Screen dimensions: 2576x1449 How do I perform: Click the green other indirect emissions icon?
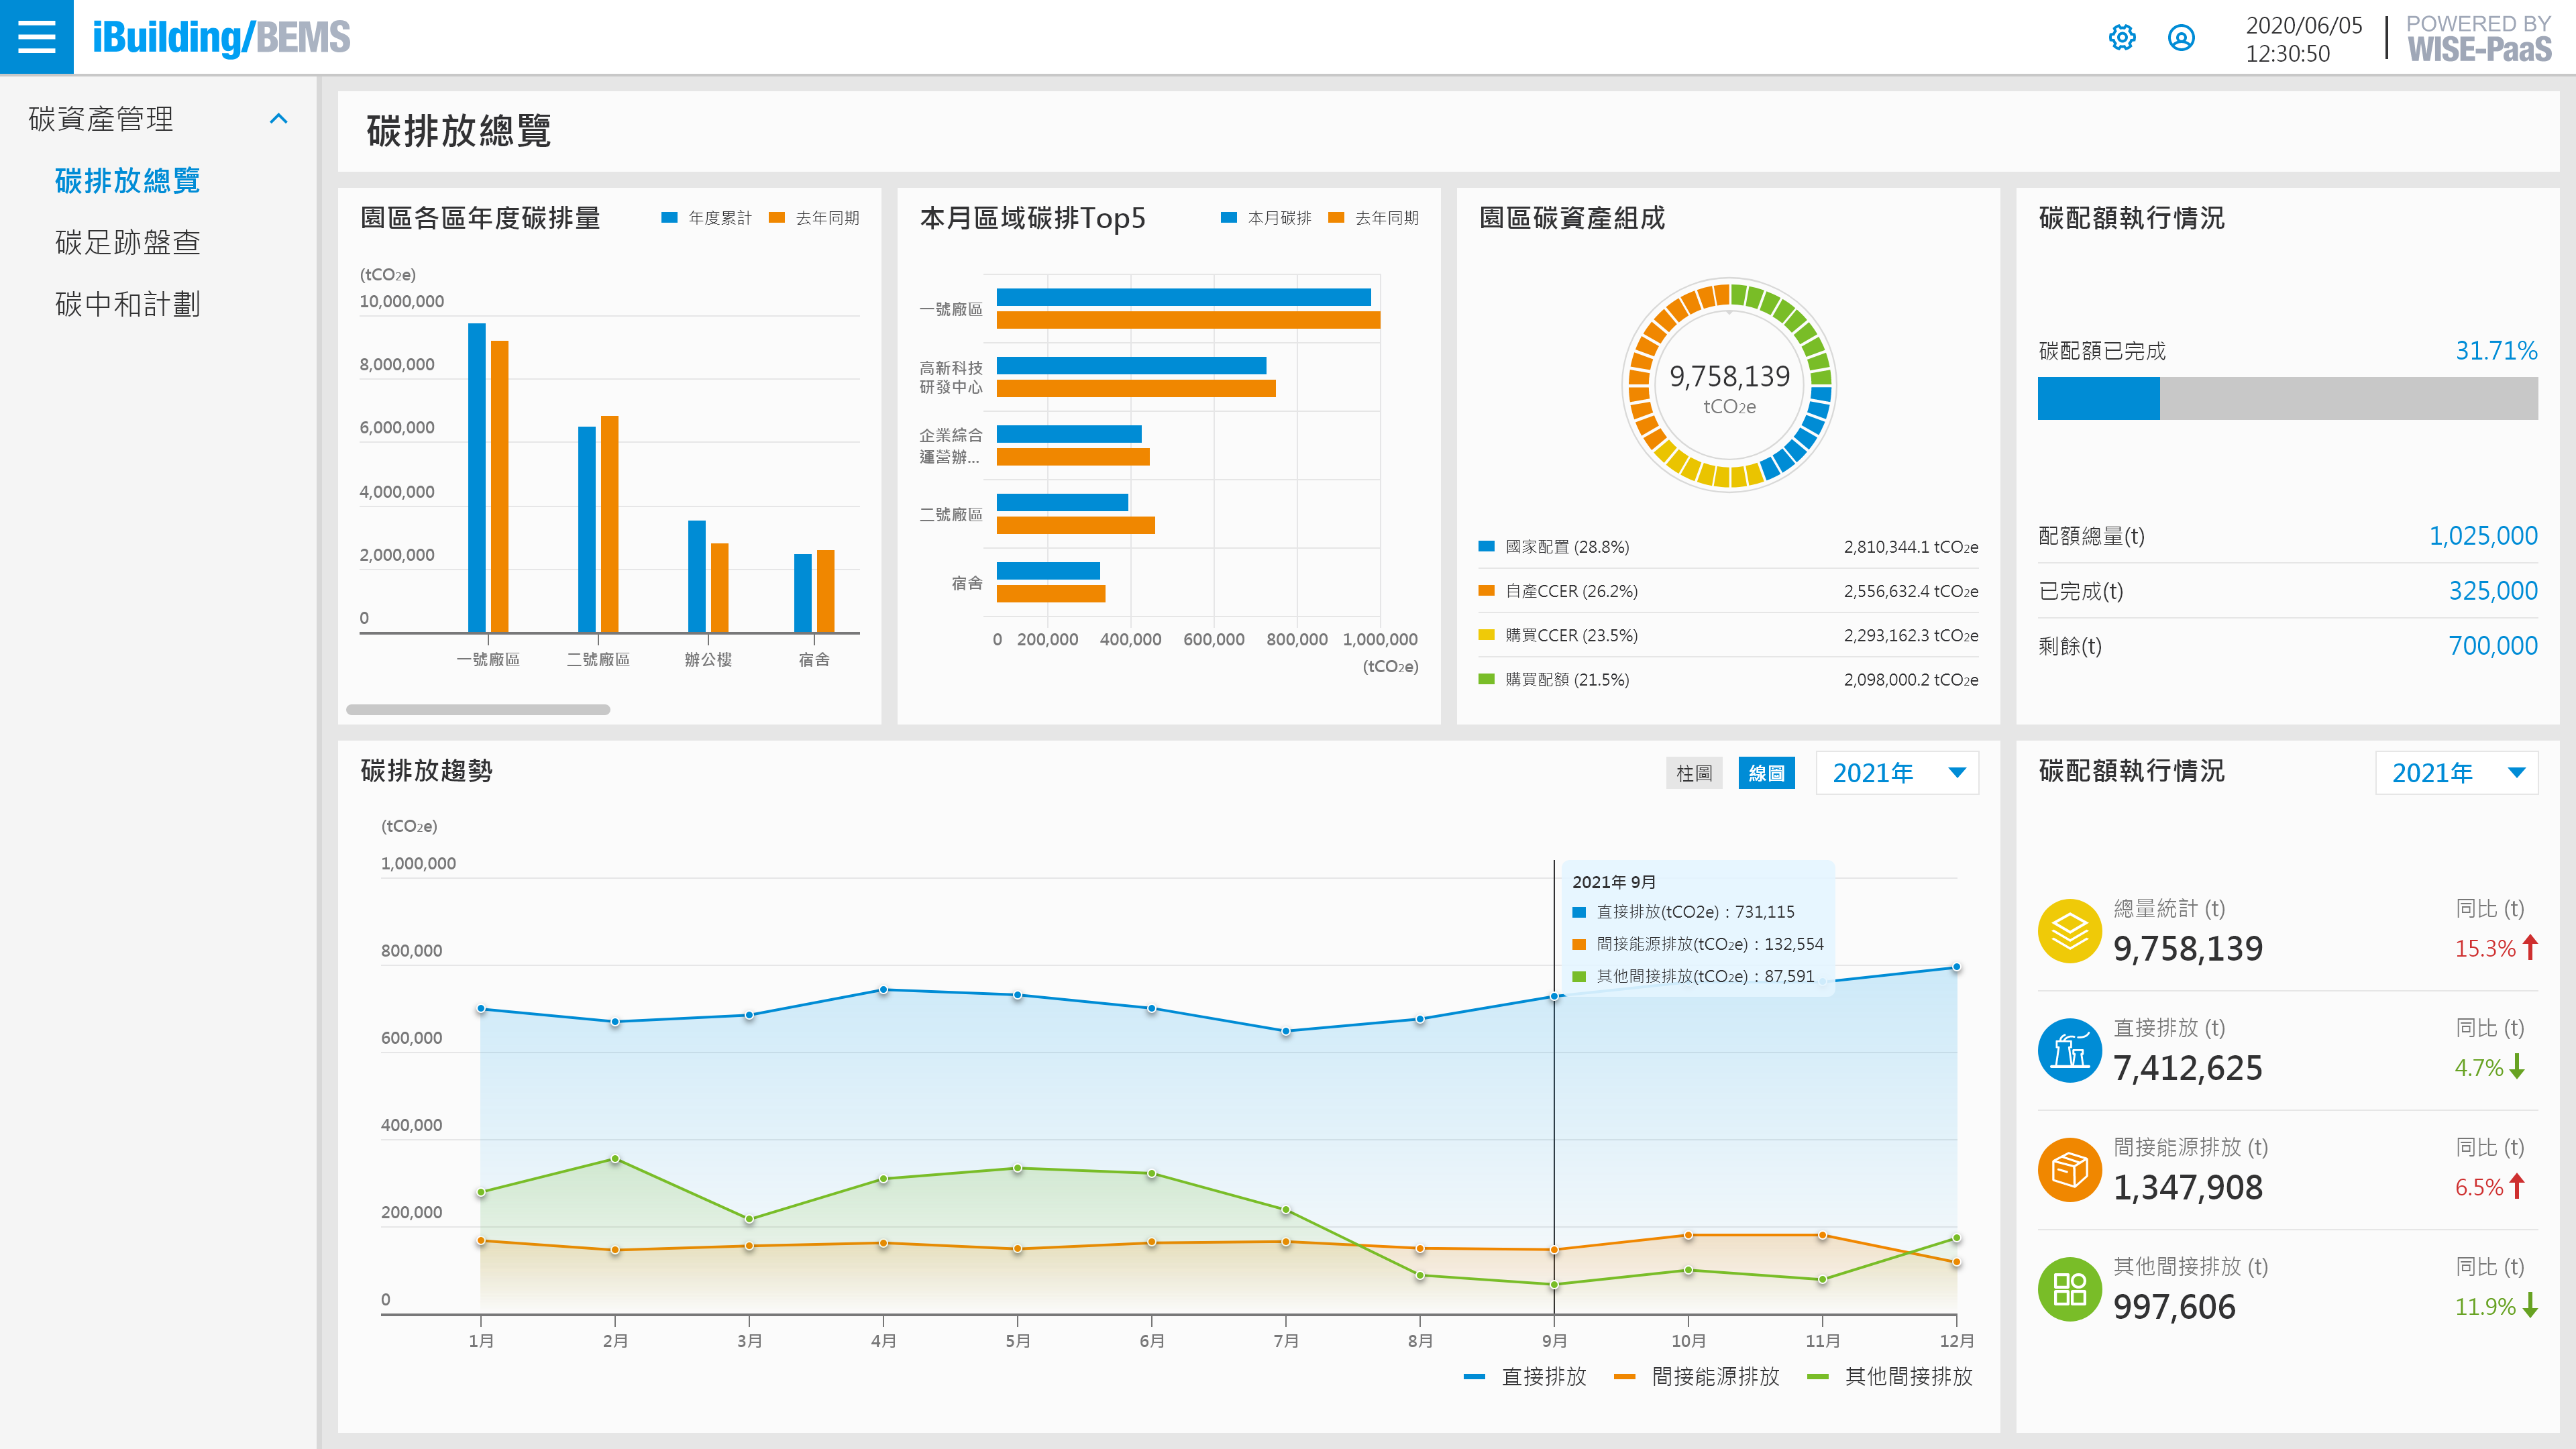click(2069, 1289)
